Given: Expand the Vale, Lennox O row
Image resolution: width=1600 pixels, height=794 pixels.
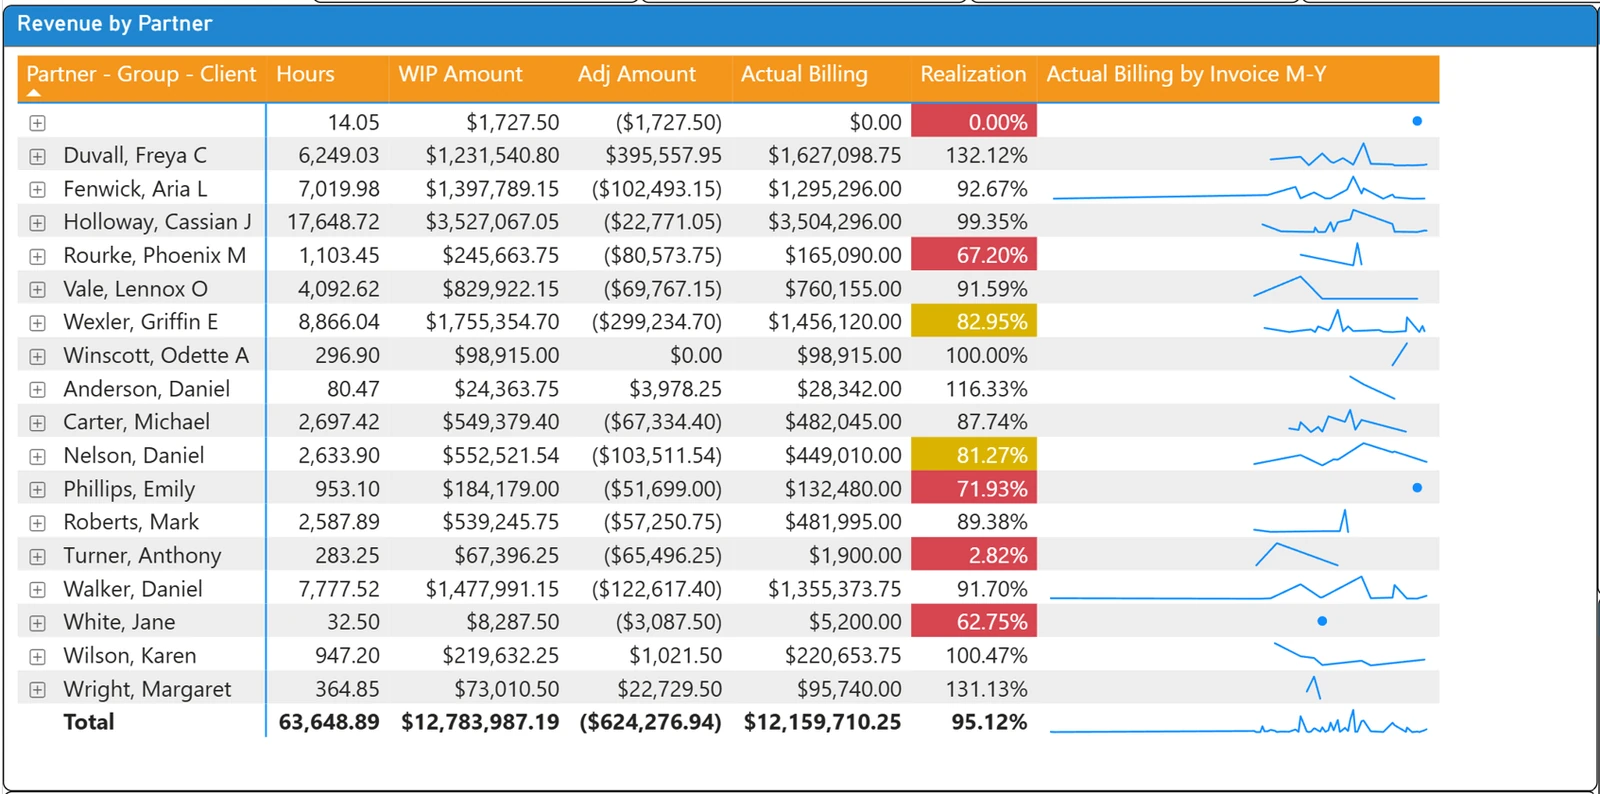Looking at the screenshot, I should [x=37, y=290].
